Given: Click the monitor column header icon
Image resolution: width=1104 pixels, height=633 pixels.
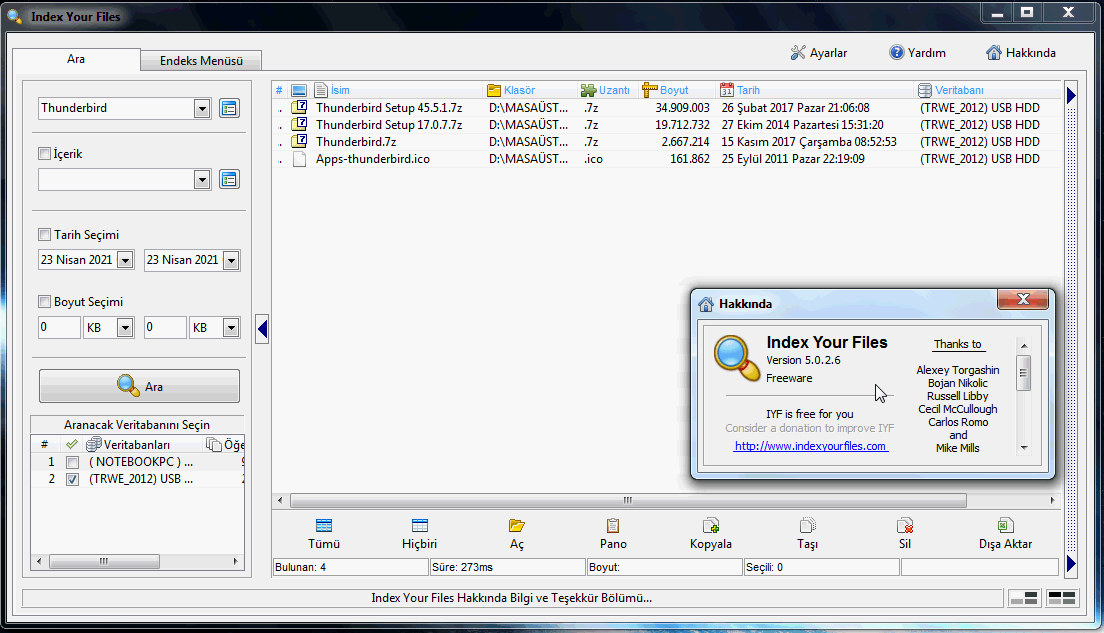Looking at the screenshot, I should point(299,90).
